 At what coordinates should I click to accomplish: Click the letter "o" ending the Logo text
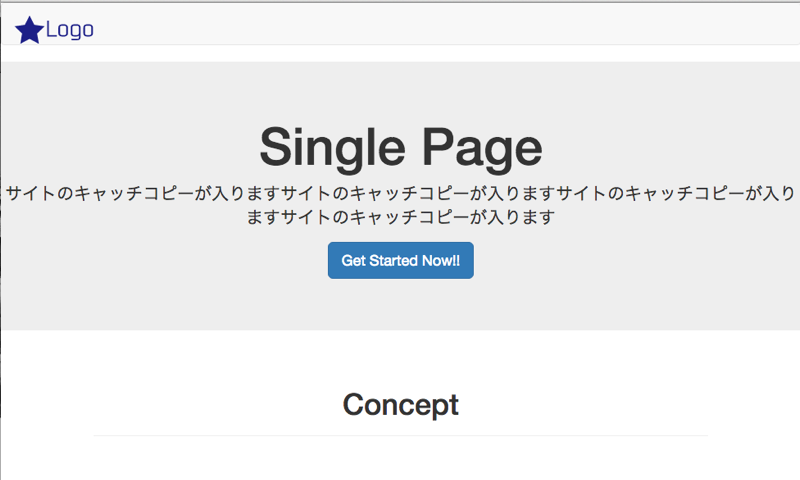[88, 30]
